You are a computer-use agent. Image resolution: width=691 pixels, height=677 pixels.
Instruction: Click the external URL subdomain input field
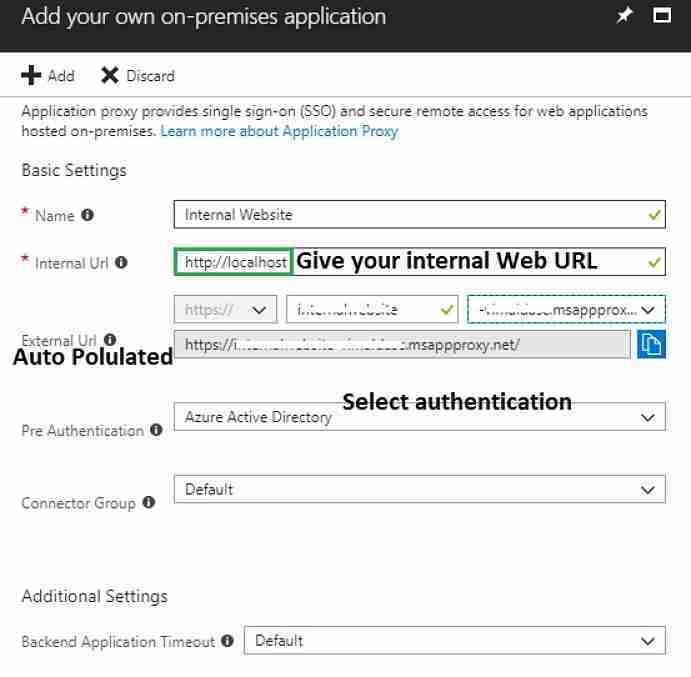pos(372,309)
